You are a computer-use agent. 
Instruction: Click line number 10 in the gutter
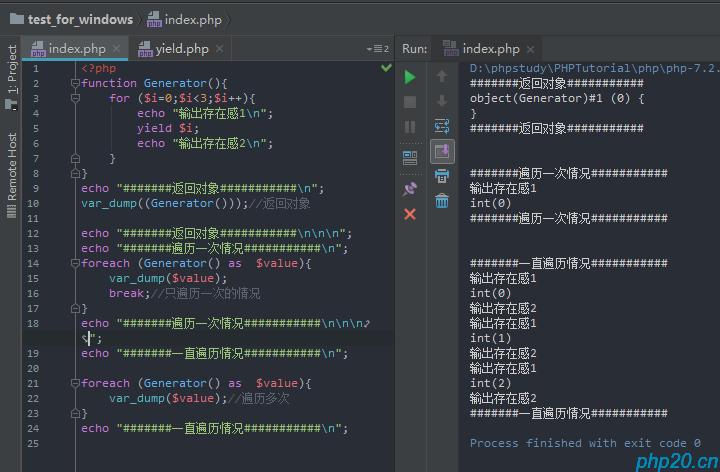pyautogui.click(x=33, y=203)
